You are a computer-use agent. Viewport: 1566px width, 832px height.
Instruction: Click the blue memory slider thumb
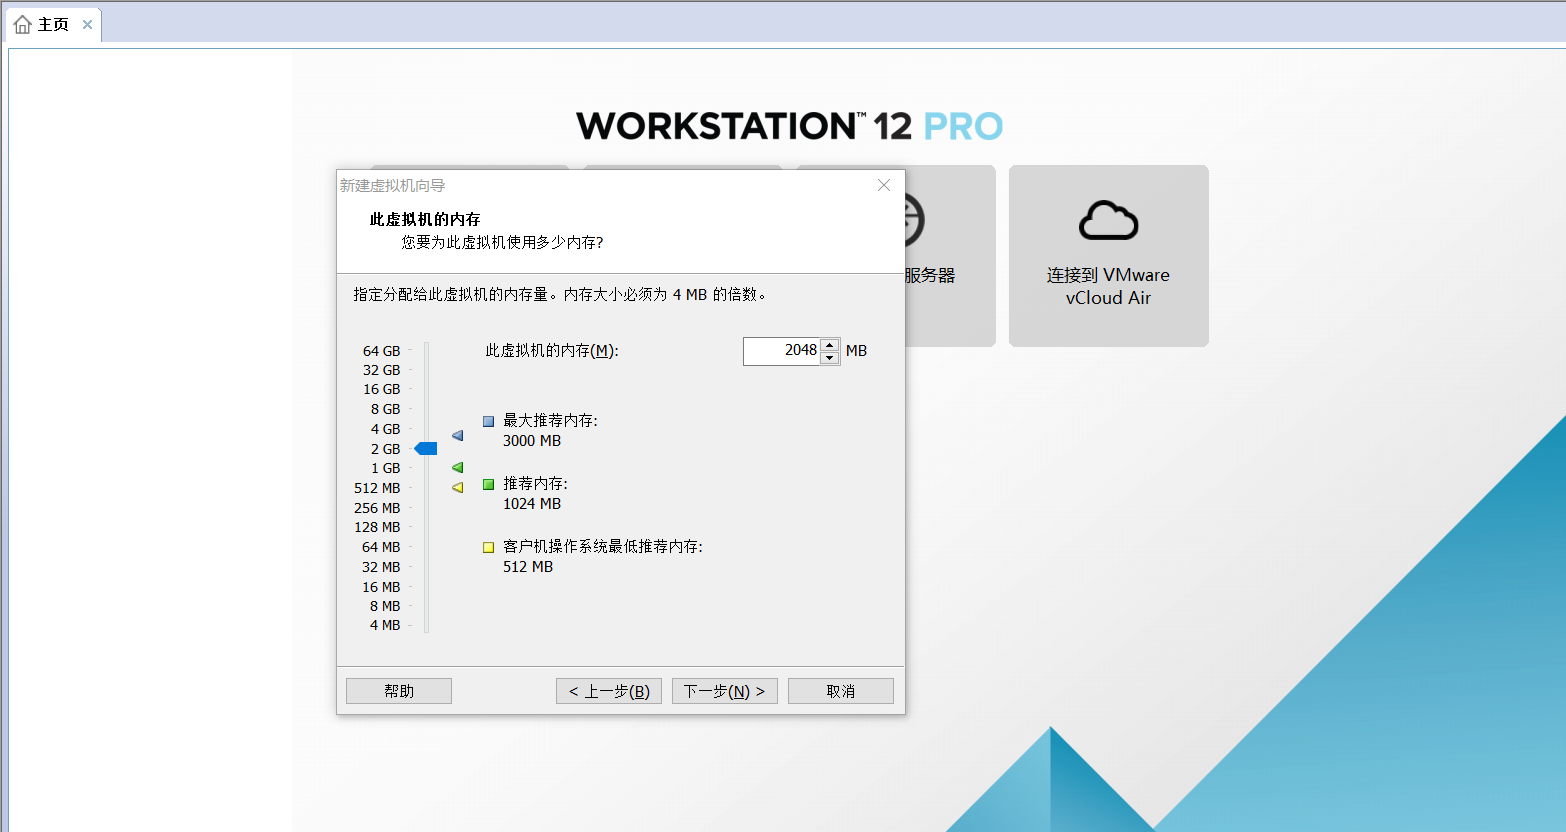[x=426, y=449]
